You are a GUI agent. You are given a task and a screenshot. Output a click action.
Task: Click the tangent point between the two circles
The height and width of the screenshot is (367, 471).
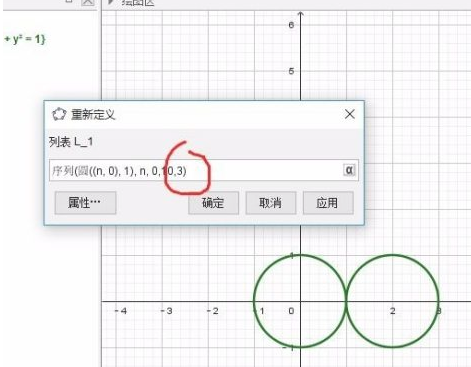[347, 301]
